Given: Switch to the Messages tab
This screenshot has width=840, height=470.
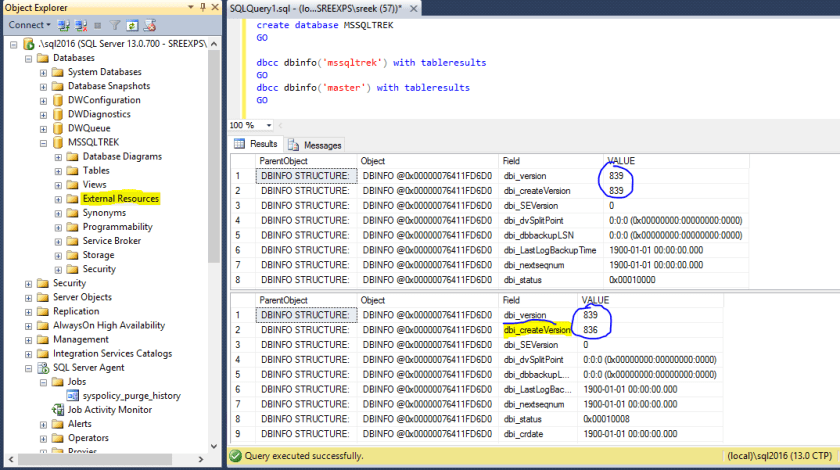Looking at the screenshot, I should coord(321,145).
